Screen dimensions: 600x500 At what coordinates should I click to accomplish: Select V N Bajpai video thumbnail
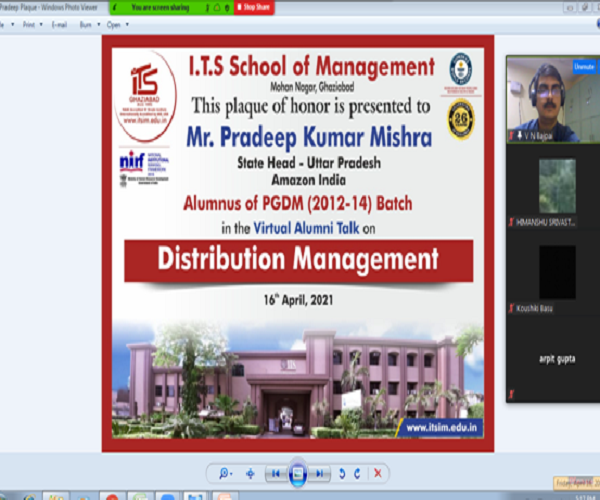click(x=553, y=99)
